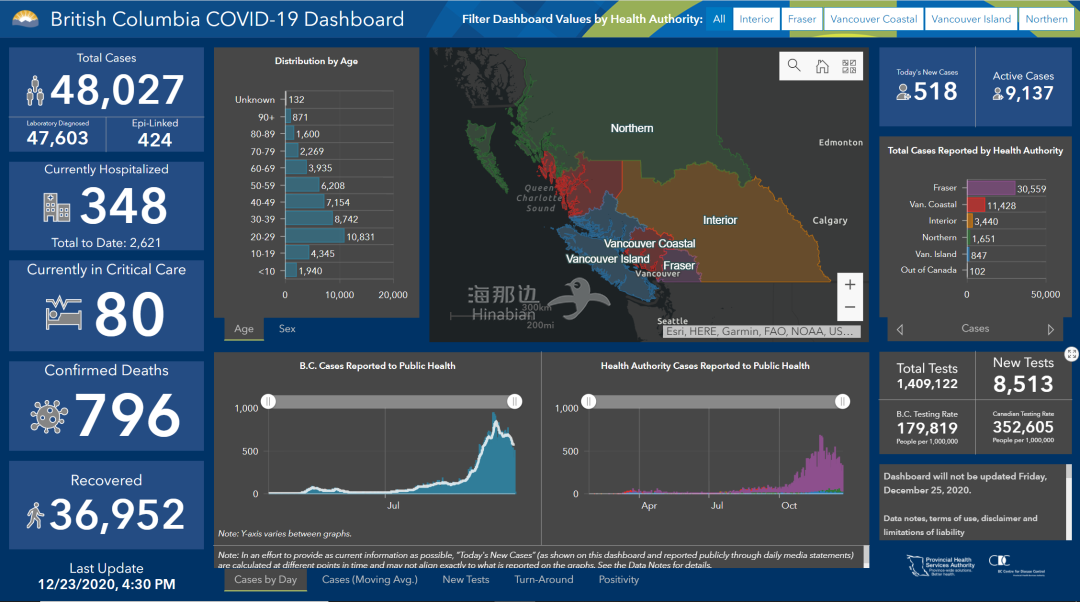1080x602 pixels.
Task: Zoom in on the map
Action: (850, 284)
